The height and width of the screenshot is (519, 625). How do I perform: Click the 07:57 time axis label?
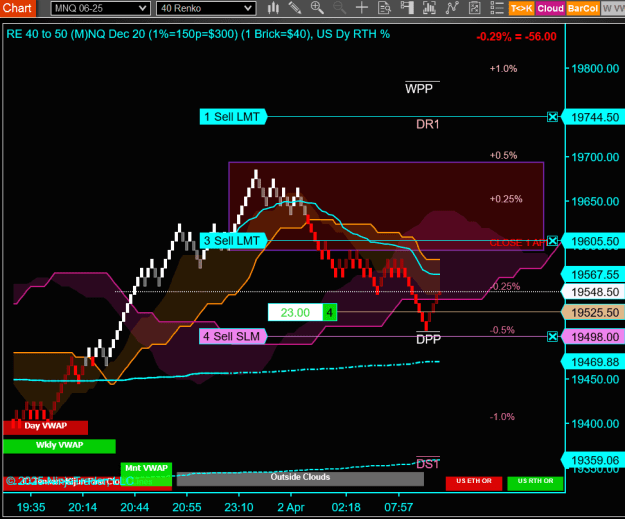click(399, 507)
